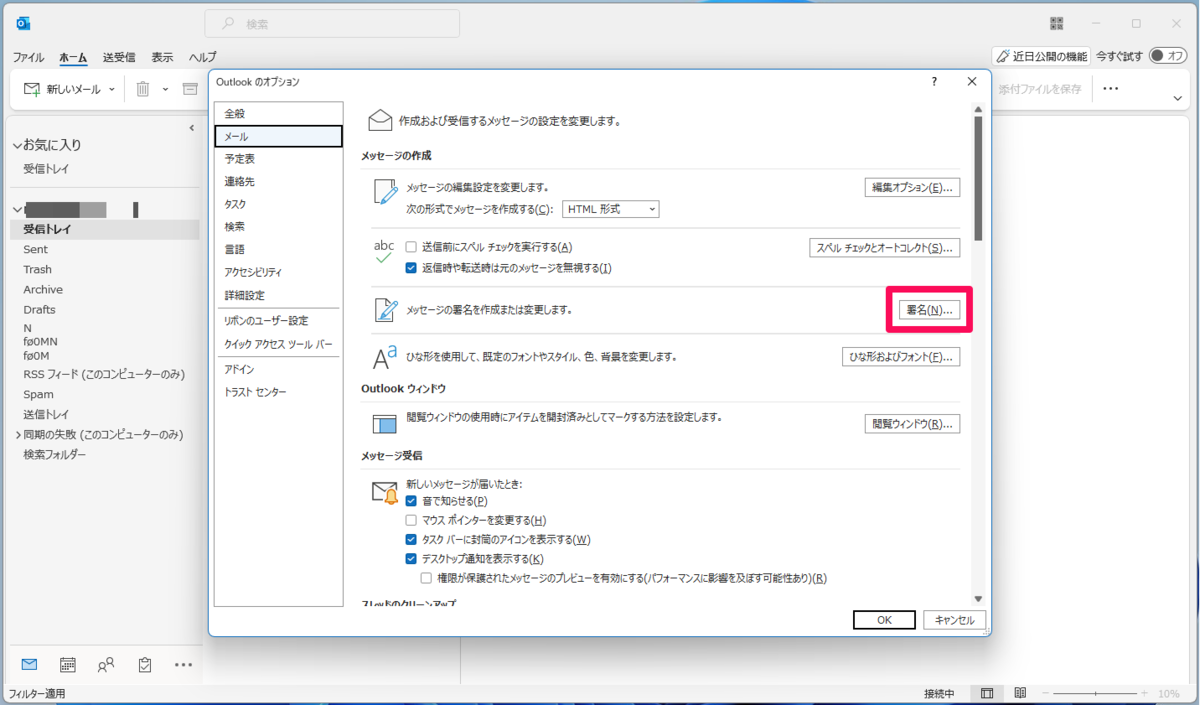Click the 新しいメール envelope icon

tap(32, 90)
